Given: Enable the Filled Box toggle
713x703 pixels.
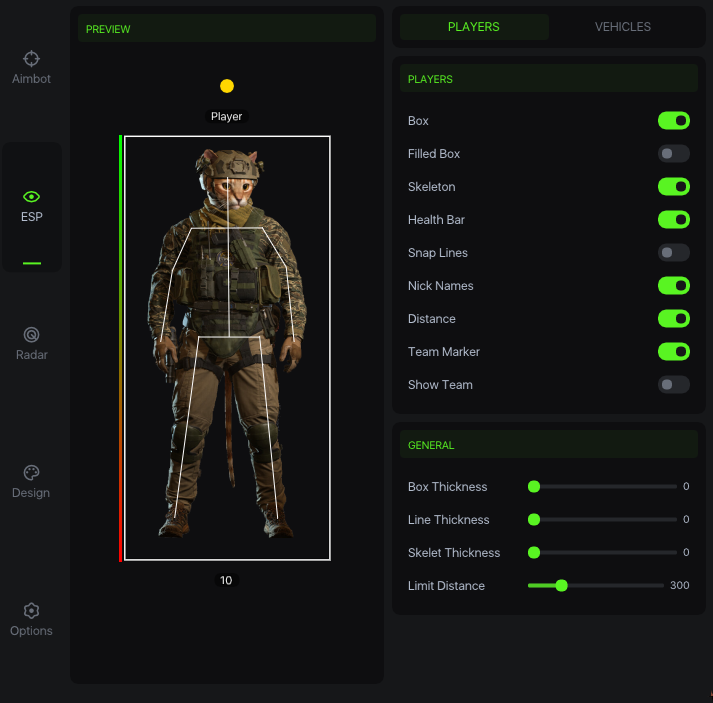Looking at the screenshot, I should (673, 154).
